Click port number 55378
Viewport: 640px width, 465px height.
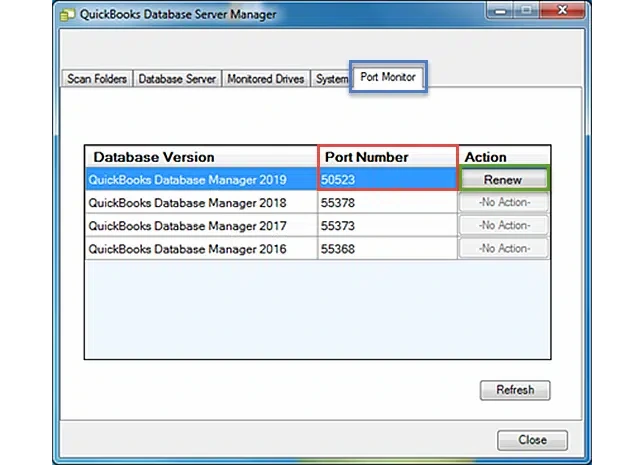[x=338, y=203]
